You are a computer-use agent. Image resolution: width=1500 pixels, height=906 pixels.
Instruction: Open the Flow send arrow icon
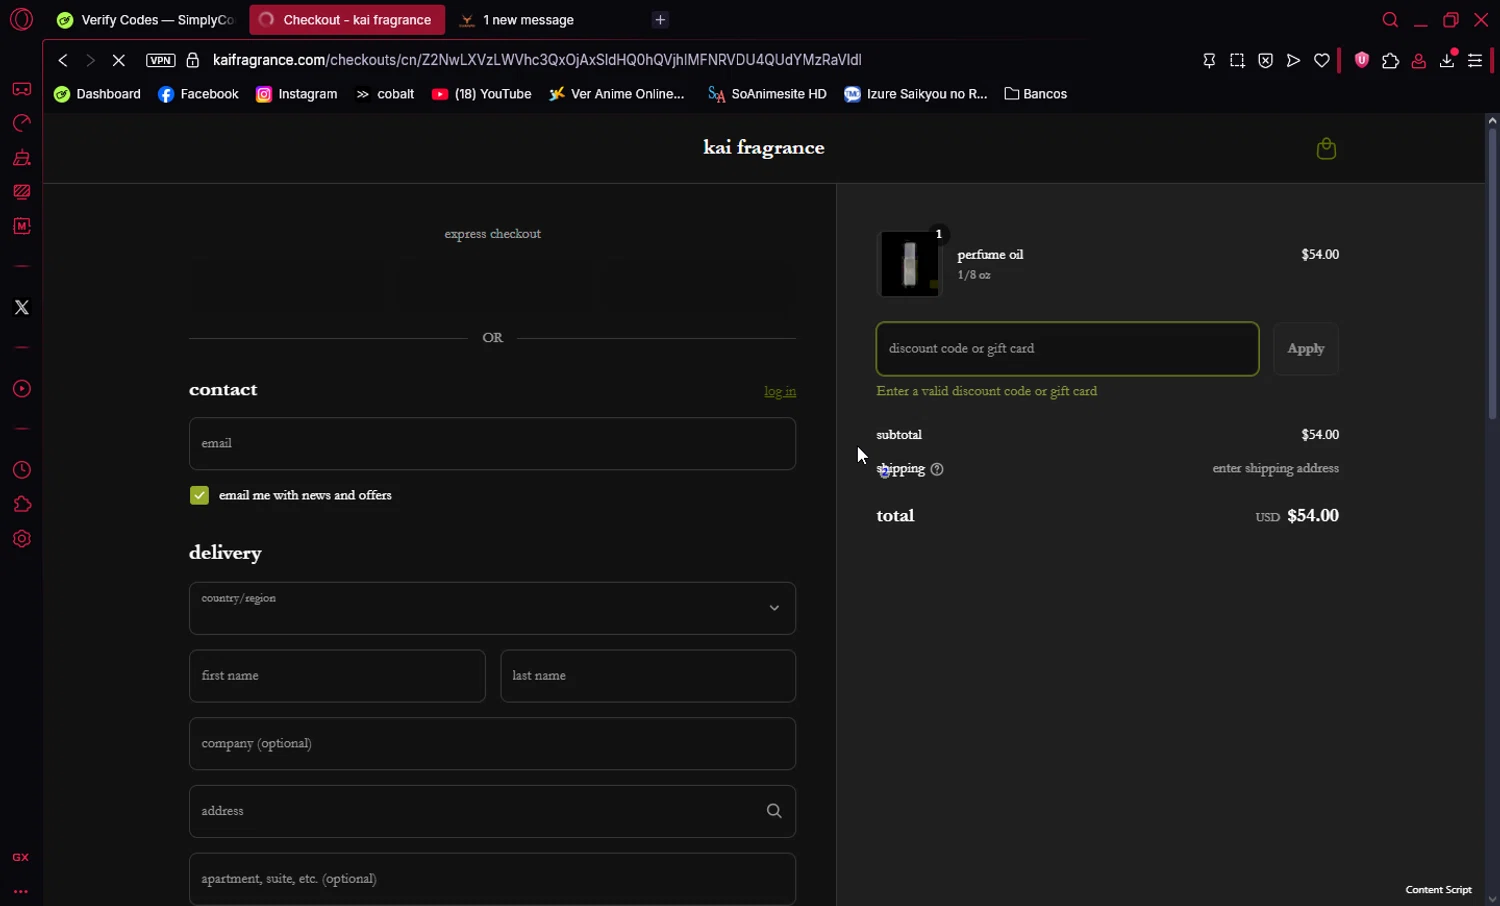pos(1293,60)
